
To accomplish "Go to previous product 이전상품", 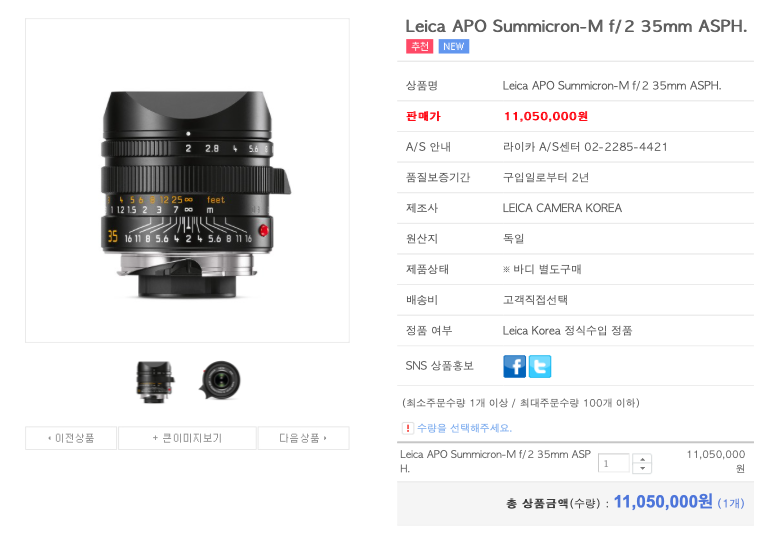I will (71, 438).
